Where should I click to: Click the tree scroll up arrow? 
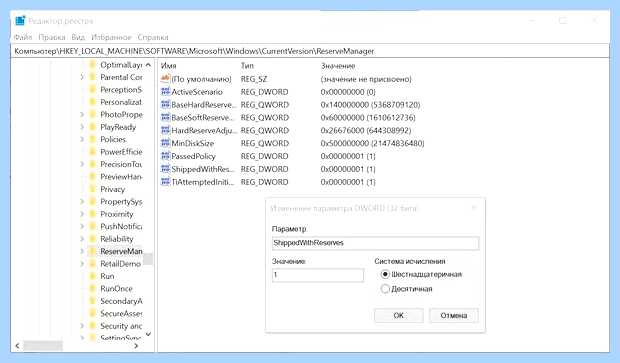[148, 65]
